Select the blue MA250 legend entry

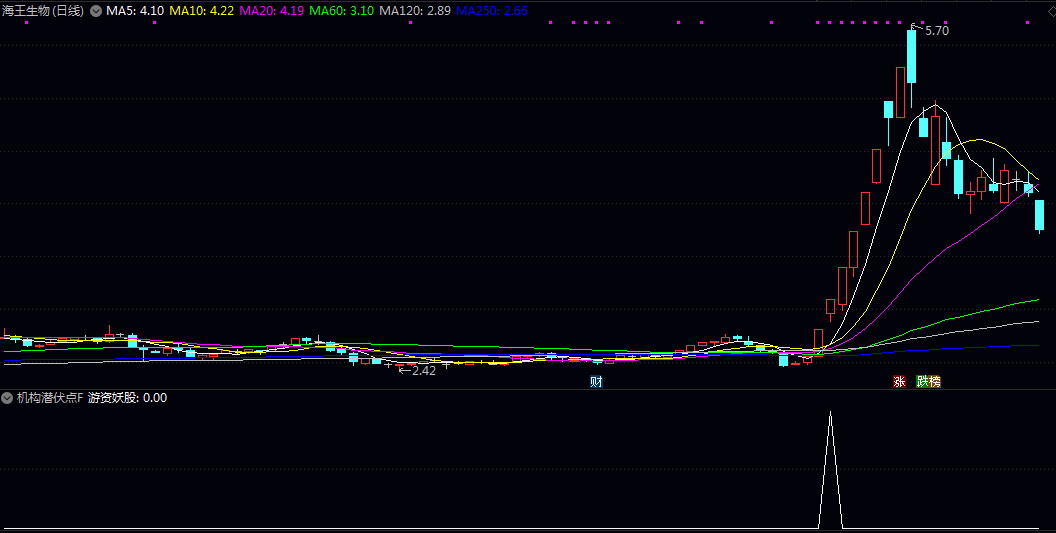click(492, 11)
